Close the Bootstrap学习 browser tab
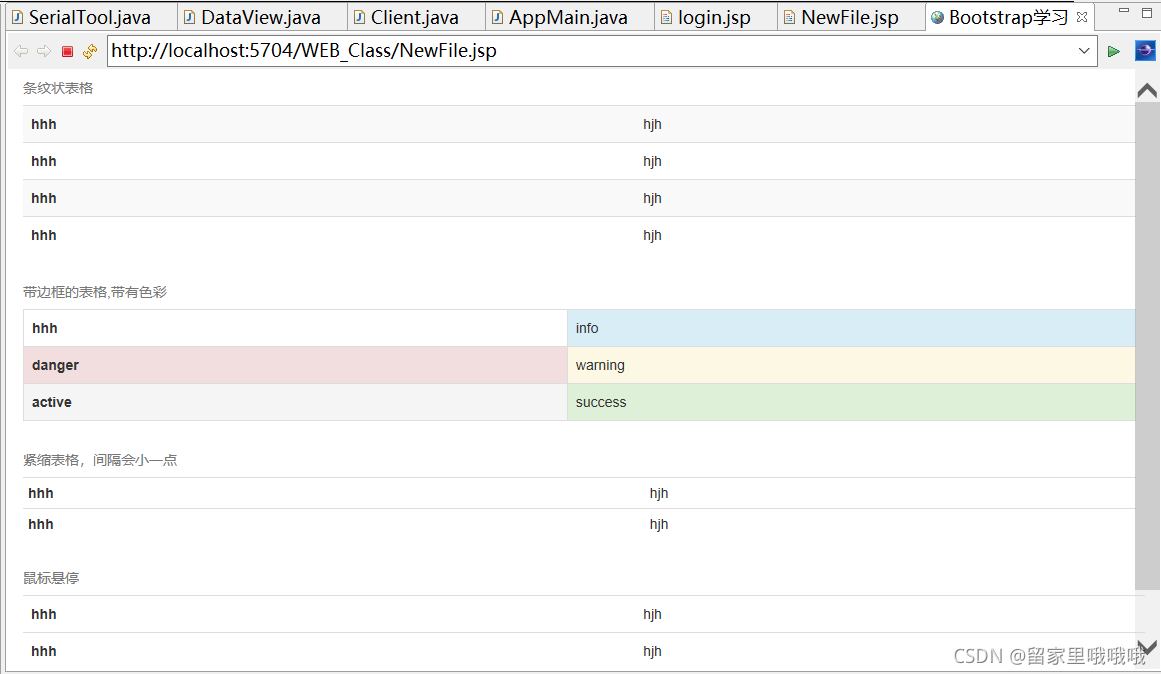 click(1082, 17)
